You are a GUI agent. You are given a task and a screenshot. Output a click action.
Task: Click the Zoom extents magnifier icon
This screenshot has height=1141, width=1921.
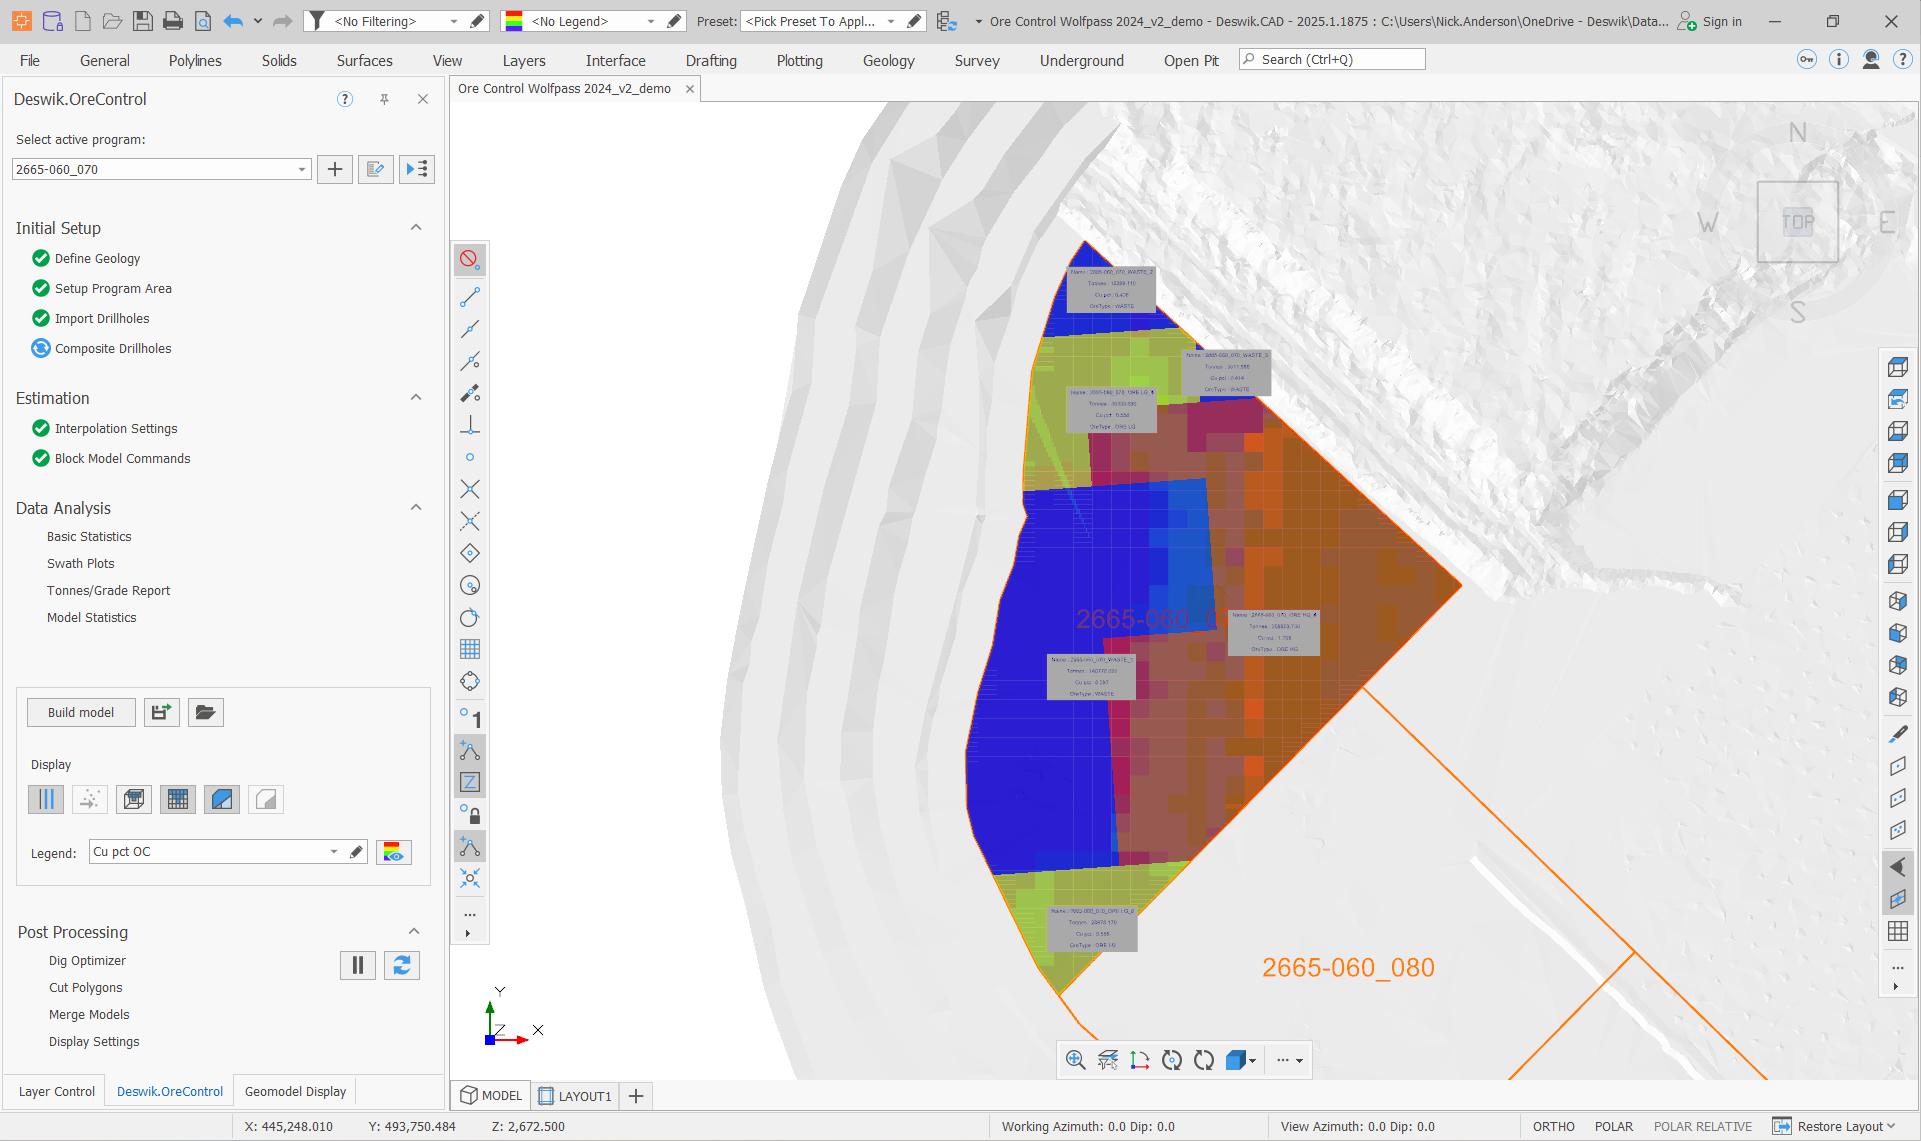1075,1060
